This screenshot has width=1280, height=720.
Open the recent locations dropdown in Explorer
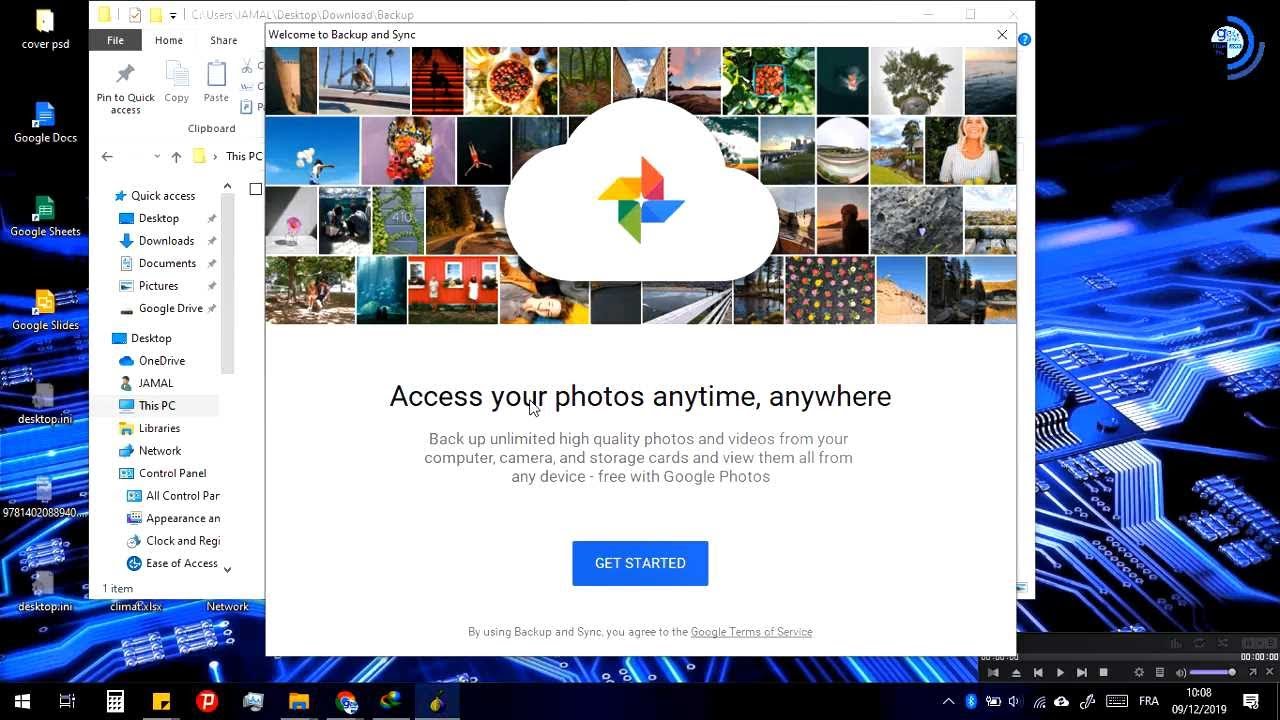pyautogui.click(x=157, y=156)
